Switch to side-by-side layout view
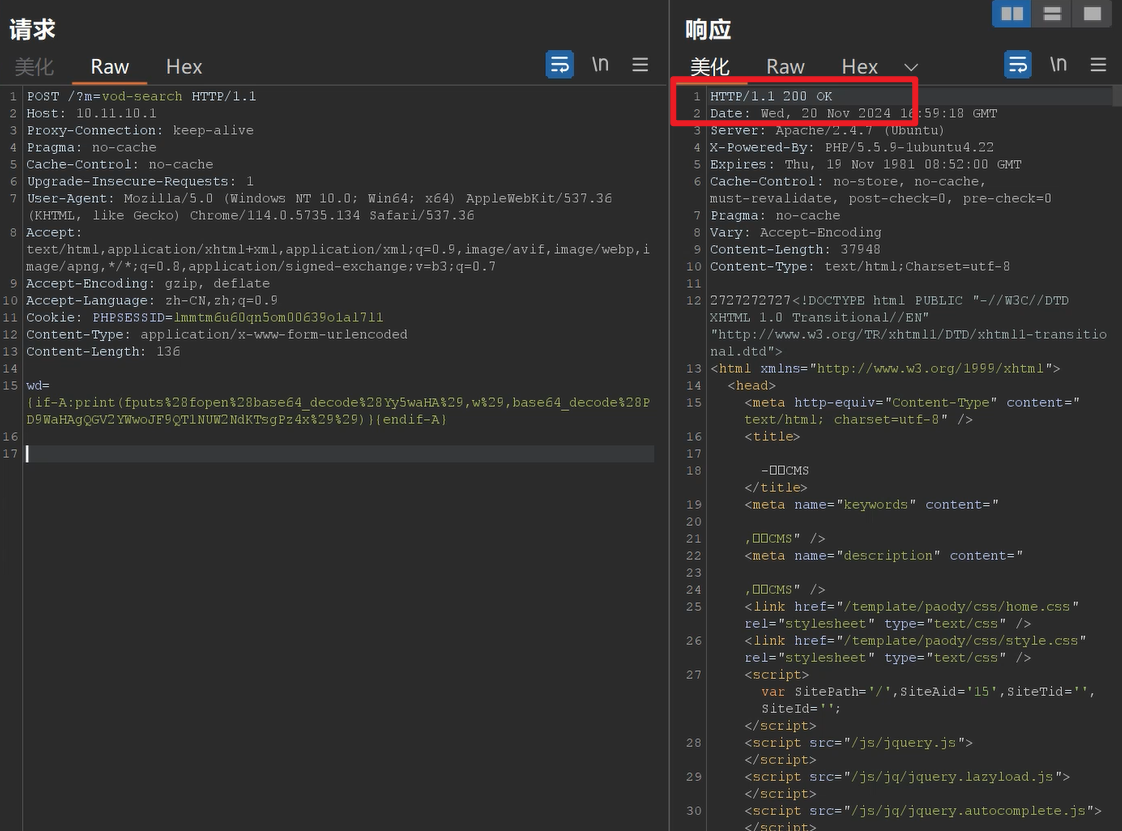This screenshot has width=1122, height=831. [1012, 14]
